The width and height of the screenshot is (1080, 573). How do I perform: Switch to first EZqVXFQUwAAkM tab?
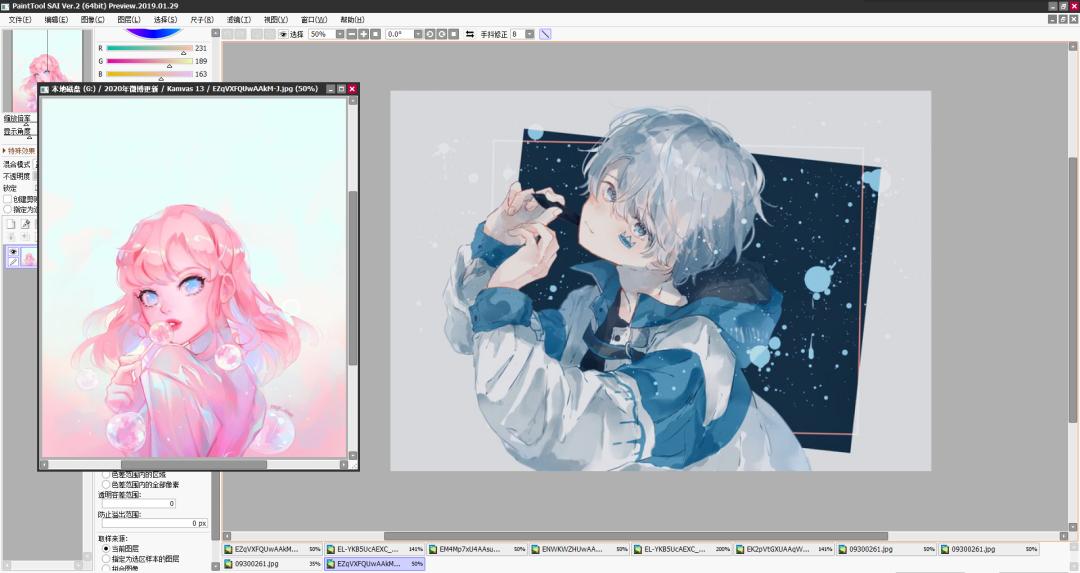pos(273,549)
